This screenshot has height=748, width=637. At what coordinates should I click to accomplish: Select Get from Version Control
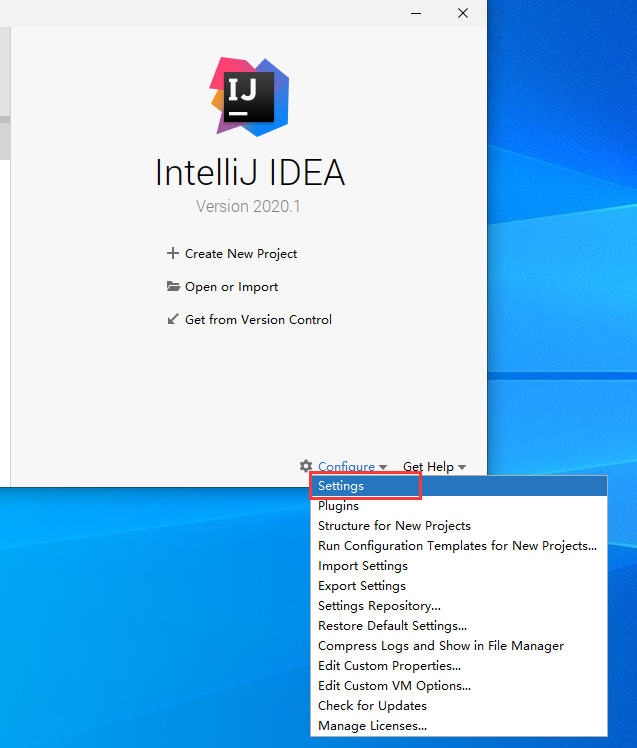[x=258, y=320]
